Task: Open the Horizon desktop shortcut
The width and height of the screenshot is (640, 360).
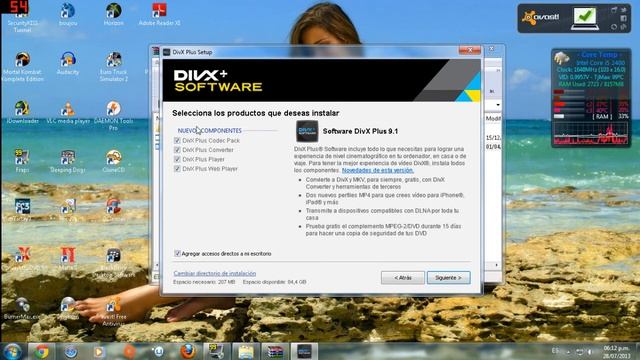Action: [113, 15]
